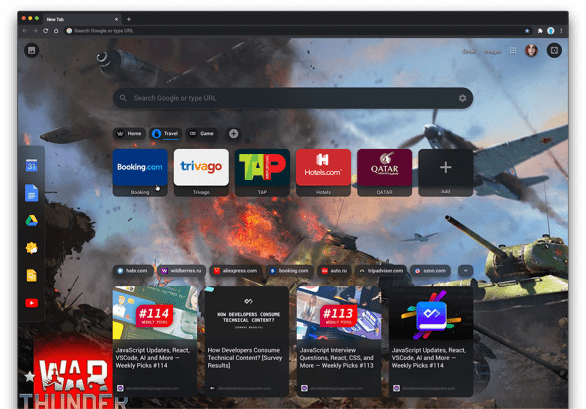Bookmark page with the star icon

pyautogui.click(x=527, y=31)
